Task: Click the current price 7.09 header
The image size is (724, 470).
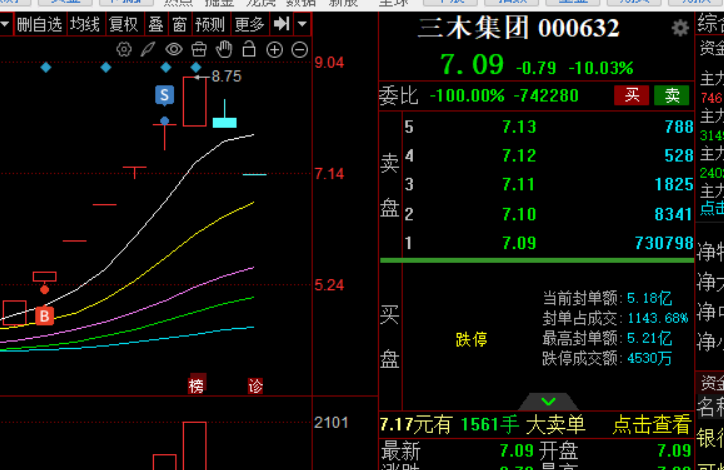Action: 471,64
